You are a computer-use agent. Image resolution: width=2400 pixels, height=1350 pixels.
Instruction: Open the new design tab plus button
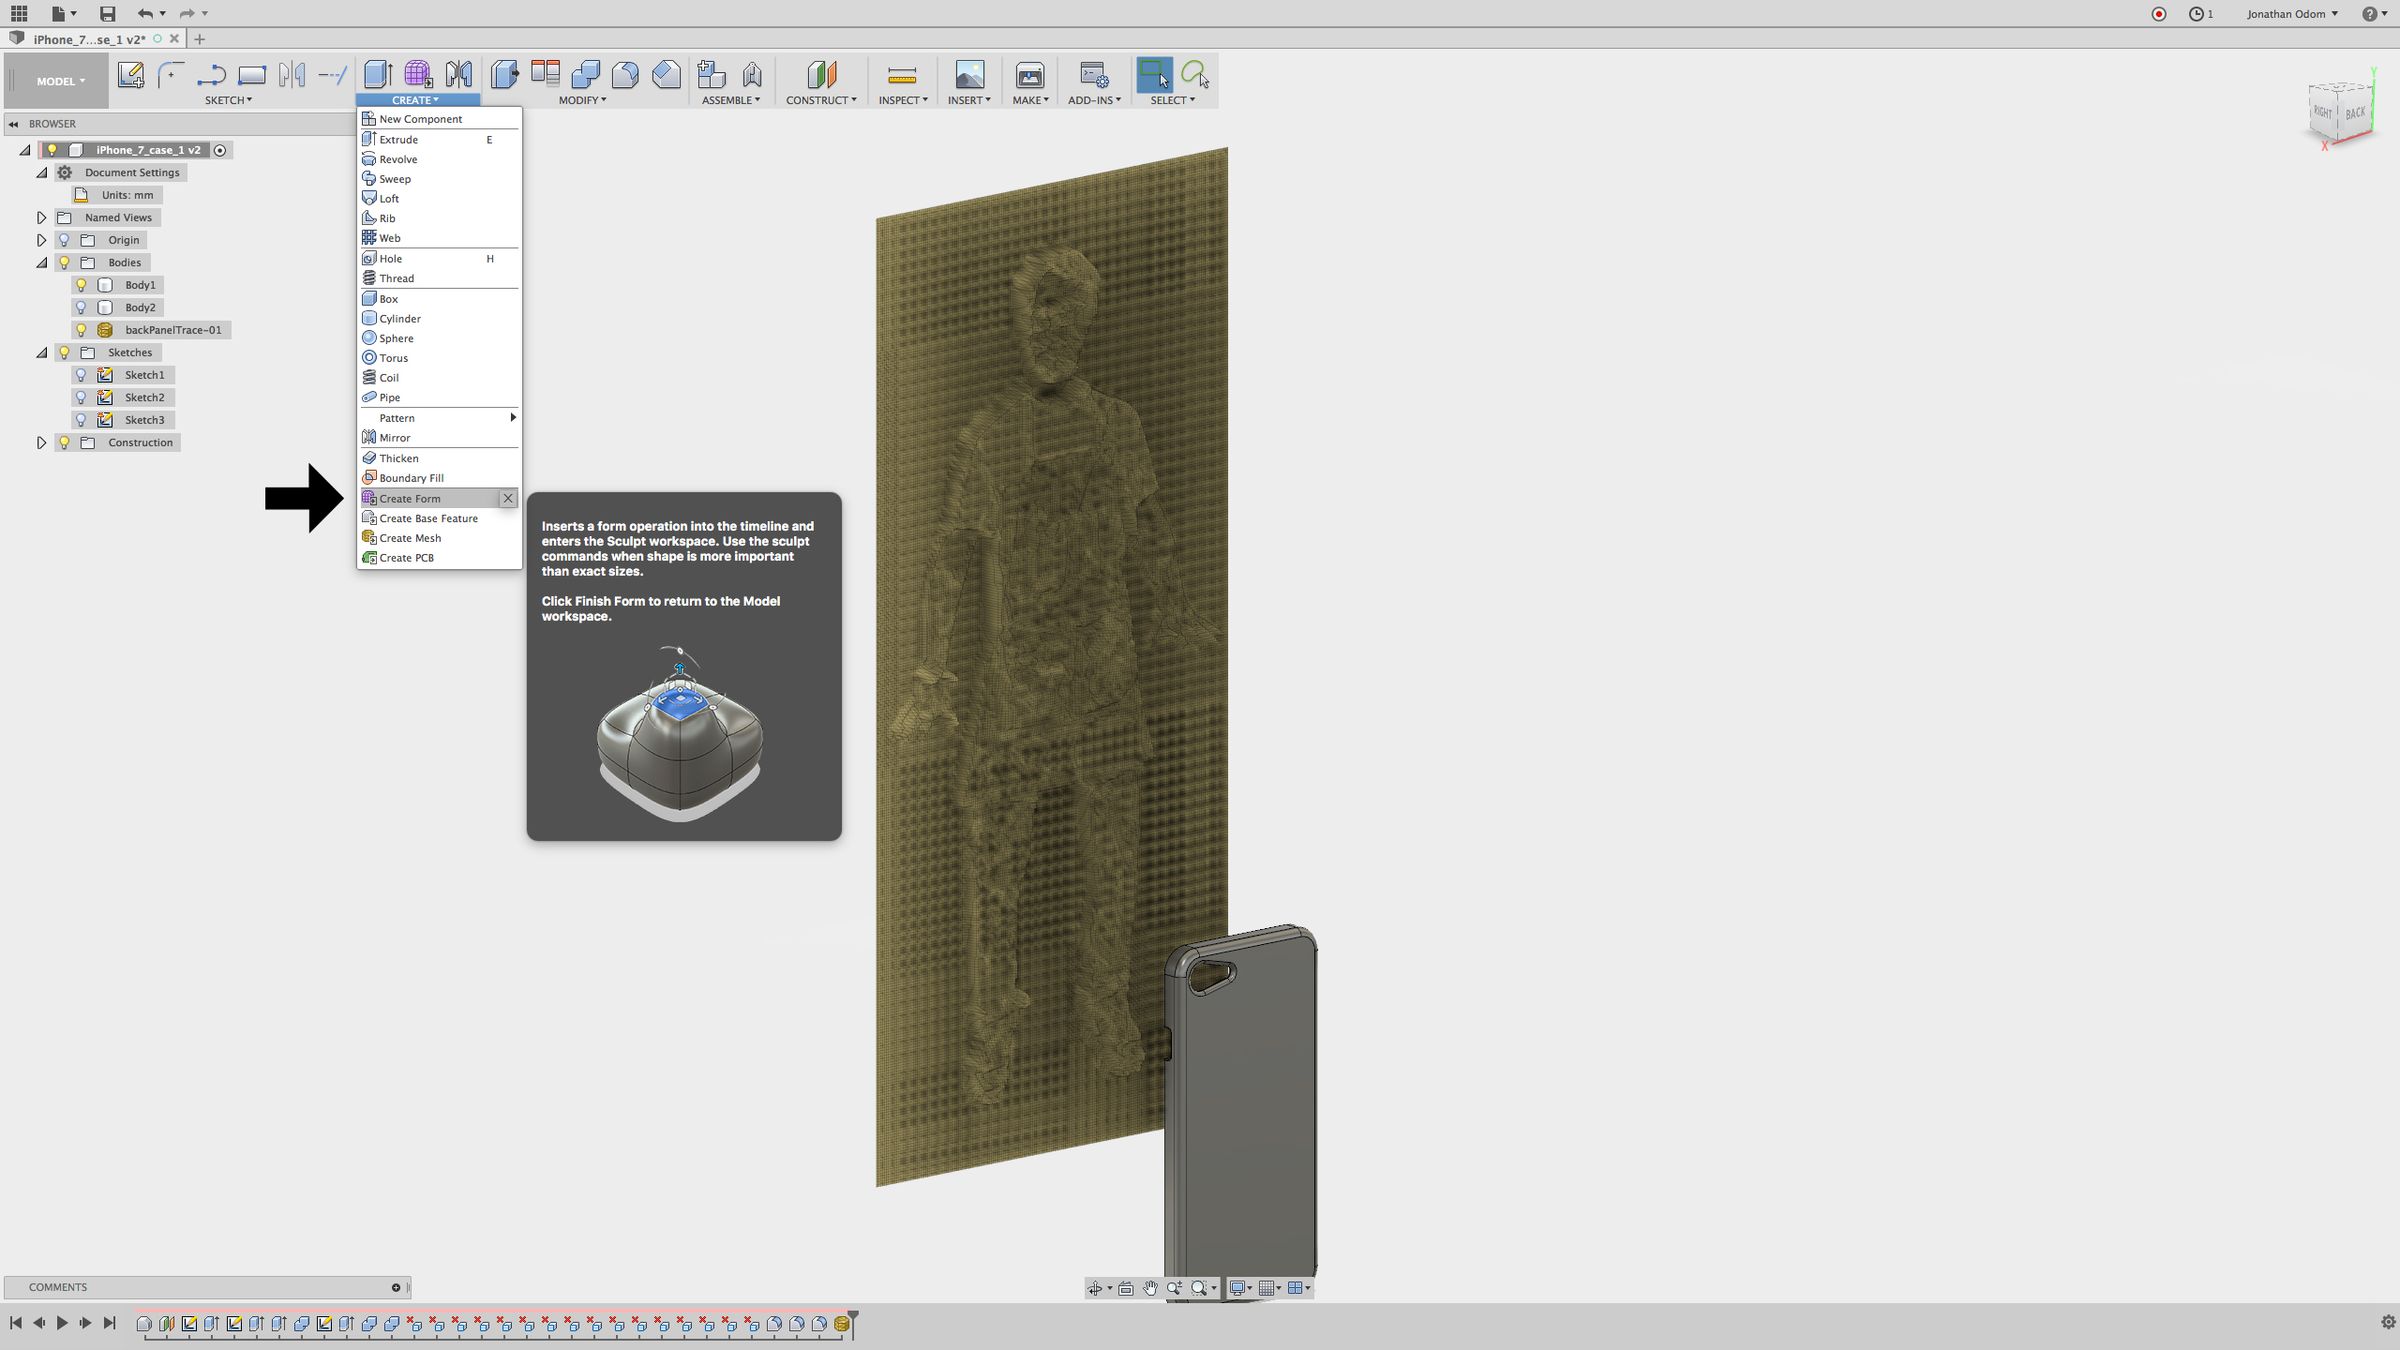point(199,39)
